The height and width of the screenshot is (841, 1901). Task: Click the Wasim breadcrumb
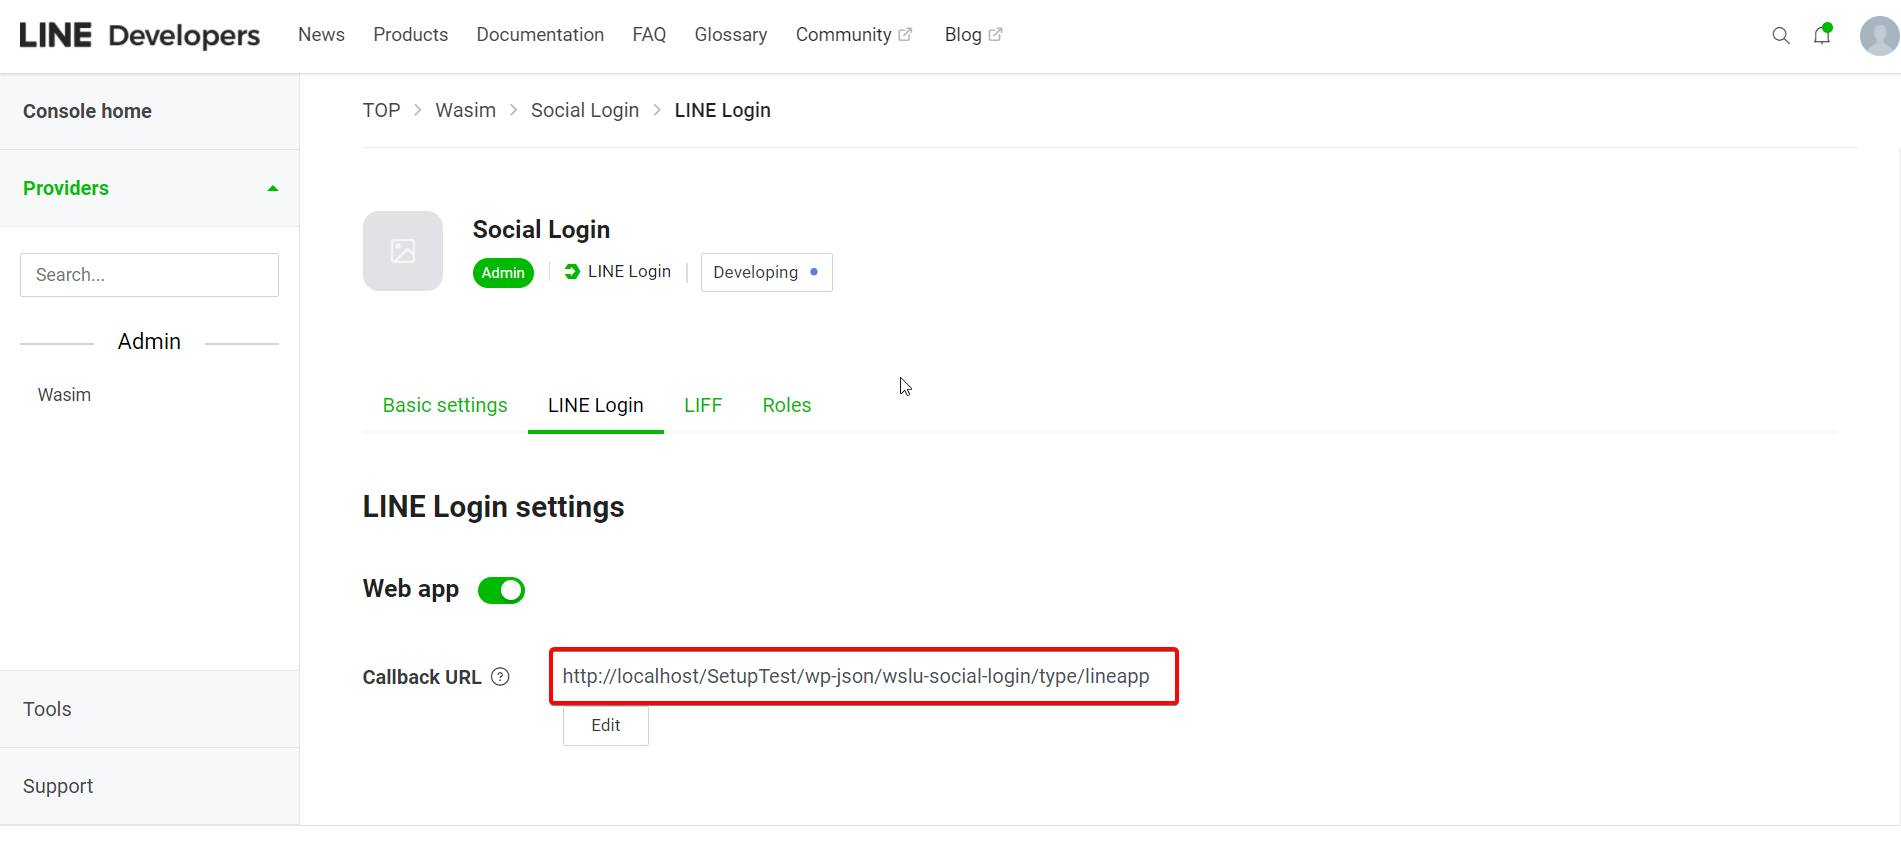465,110
